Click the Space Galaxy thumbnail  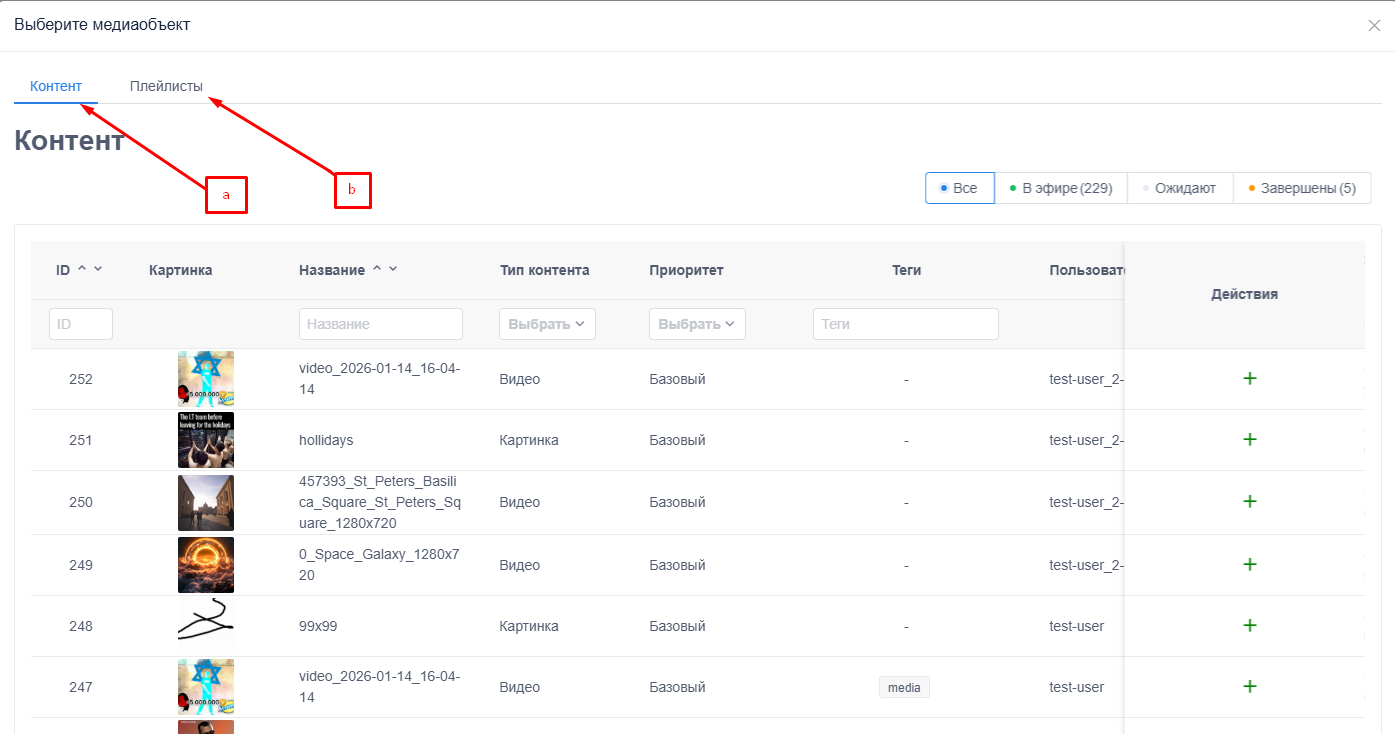tap(206, 565)
